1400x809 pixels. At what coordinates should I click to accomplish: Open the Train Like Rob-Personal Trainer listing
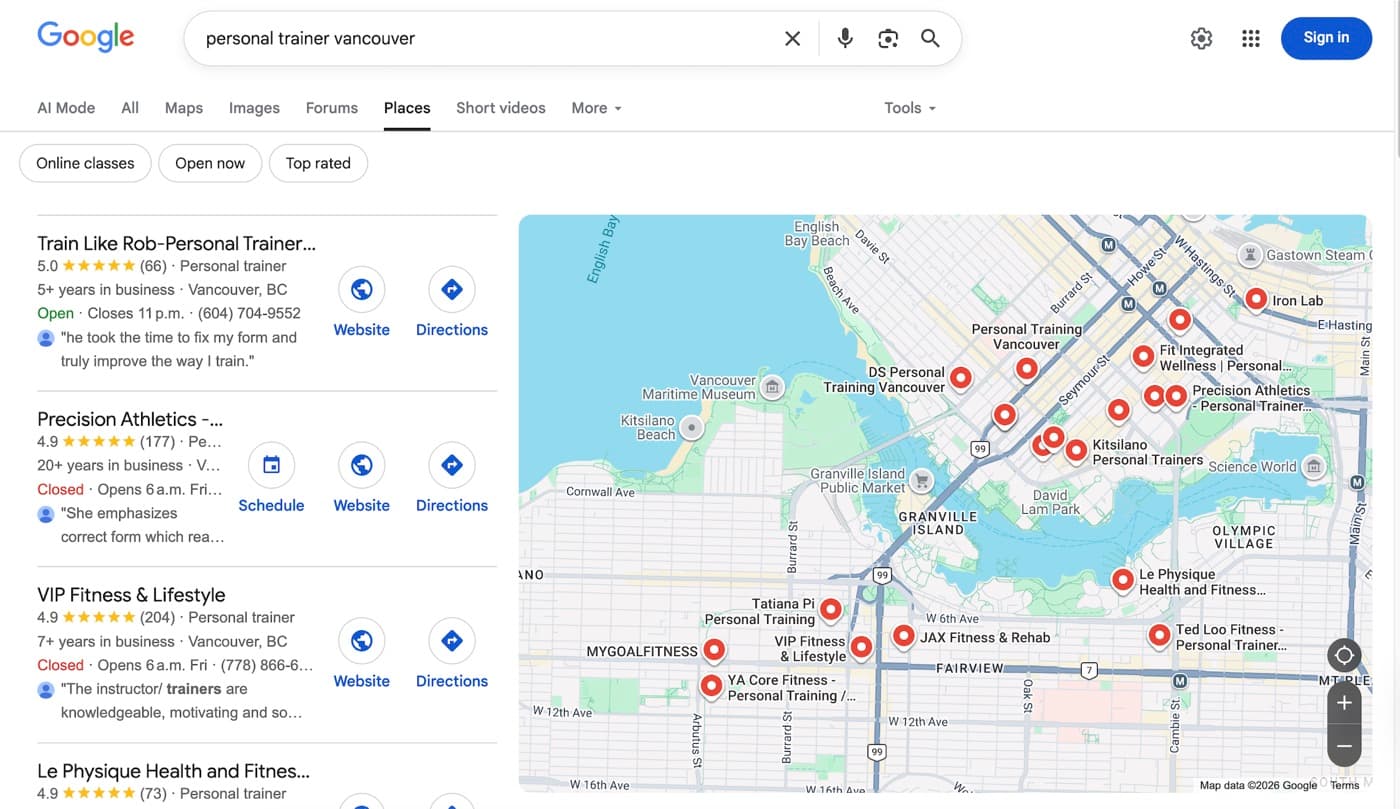coord(176,243)
